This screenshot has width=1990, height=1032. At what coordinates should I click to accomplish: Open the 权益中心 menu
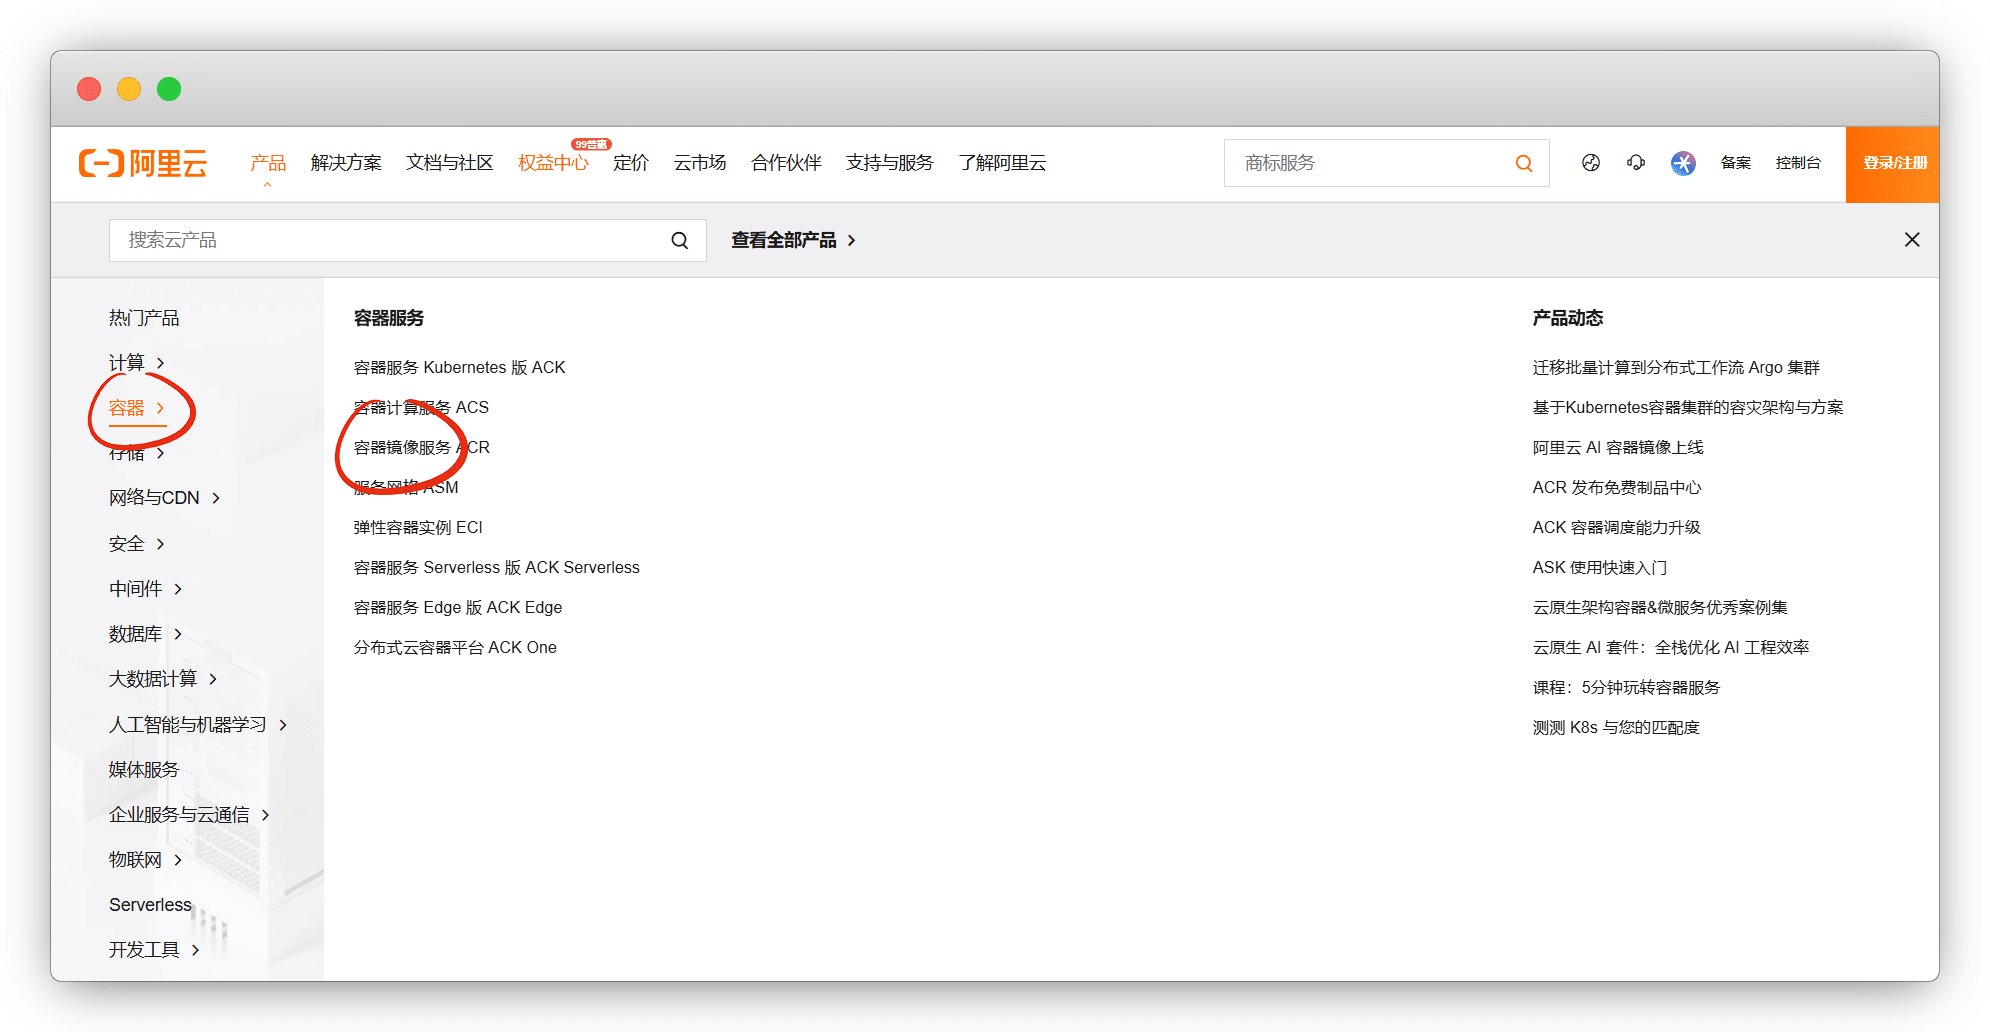pyautogui.click(x=554, y=163)
